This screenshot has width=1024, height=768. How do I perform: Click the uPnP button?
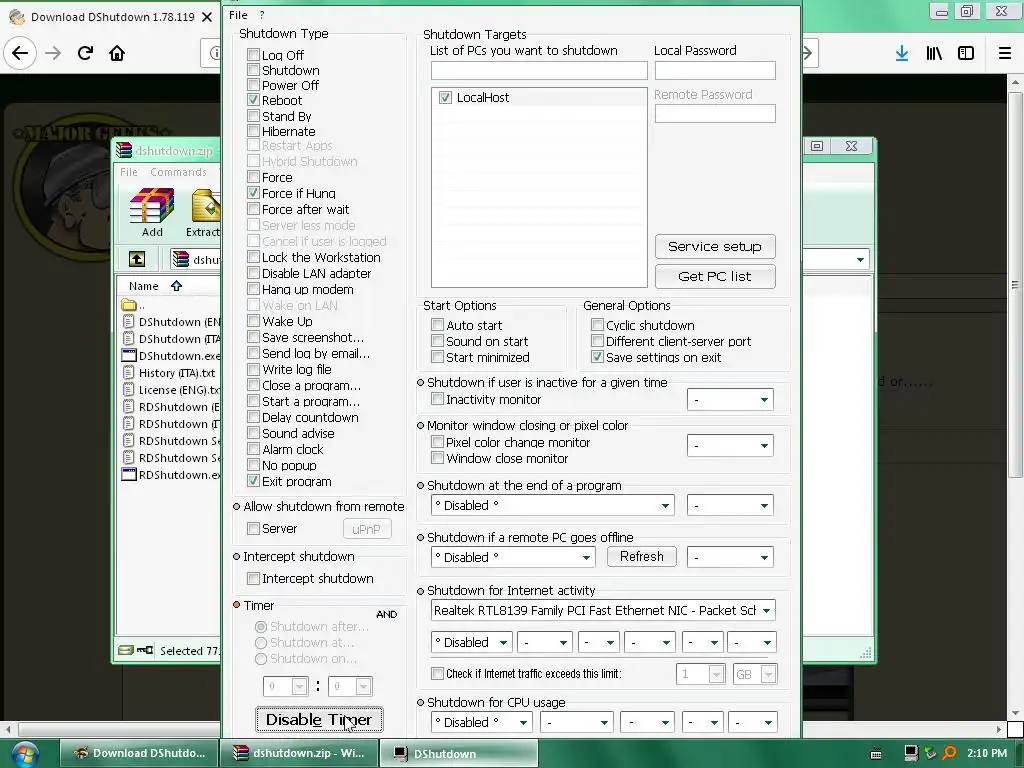click(x=366, y=529)
